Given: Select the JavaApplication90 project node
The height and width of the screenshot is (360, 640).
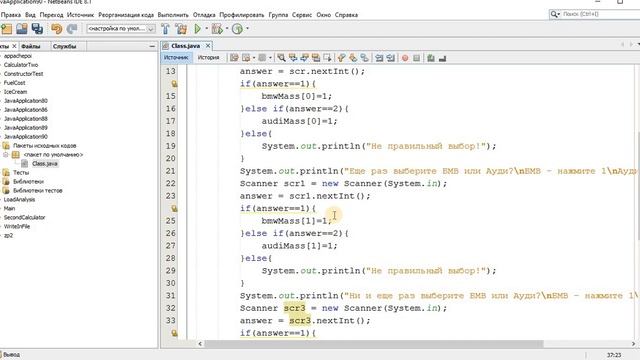Looking at the screenshot, I should [x=25, y=137].
